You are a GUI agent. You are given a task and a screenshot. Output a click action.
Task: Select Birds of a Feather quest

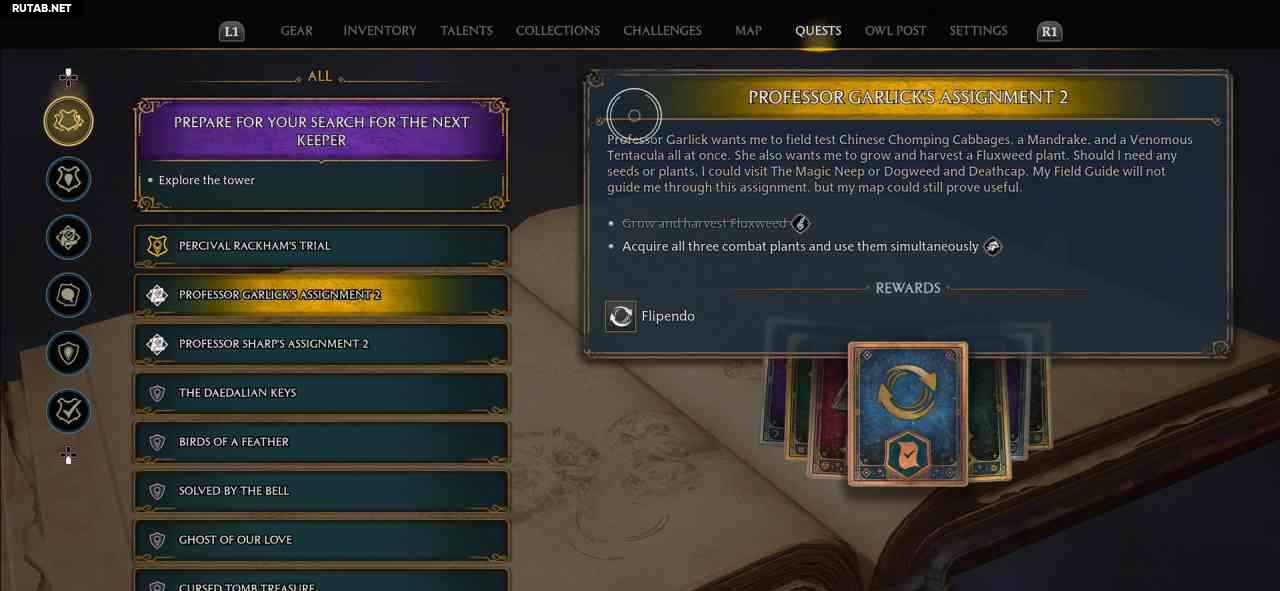(x=321, y=442)
